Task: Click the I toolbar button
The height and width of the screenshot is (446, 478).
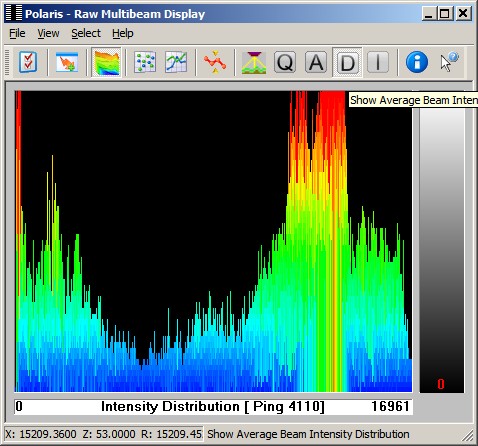Action: [378, 62]
